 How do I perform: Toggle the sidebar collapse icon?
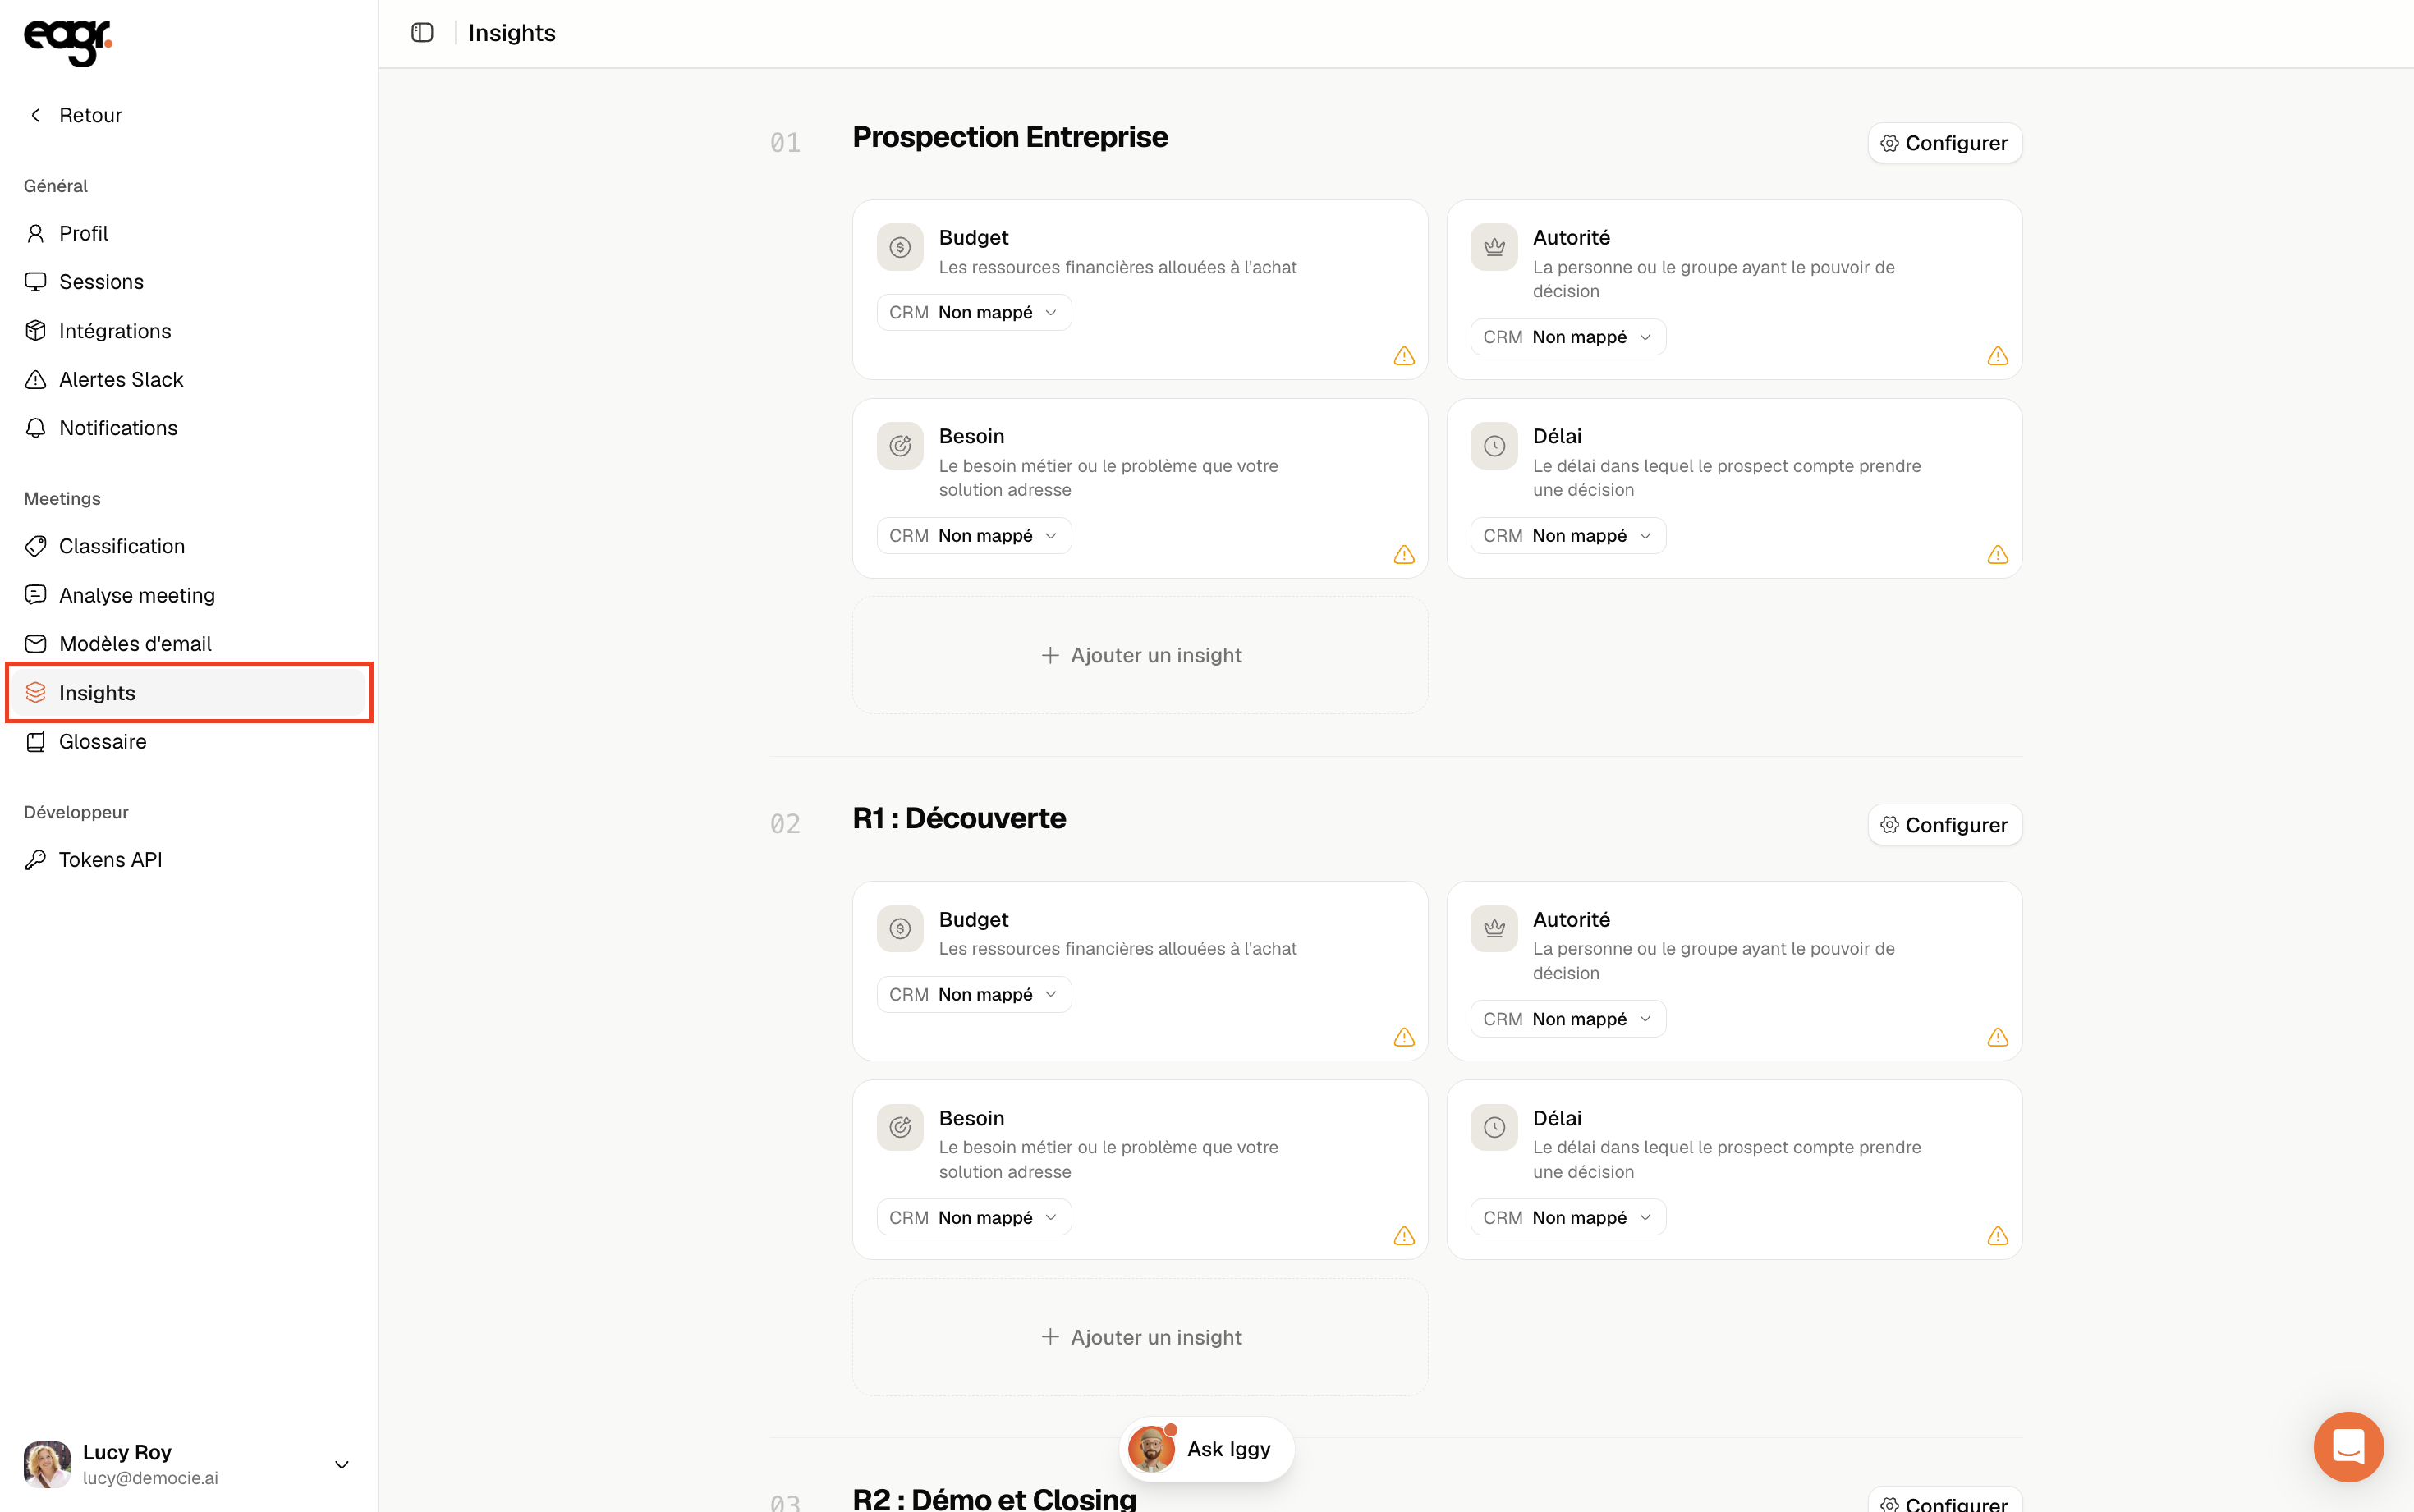tap(422, 33)
